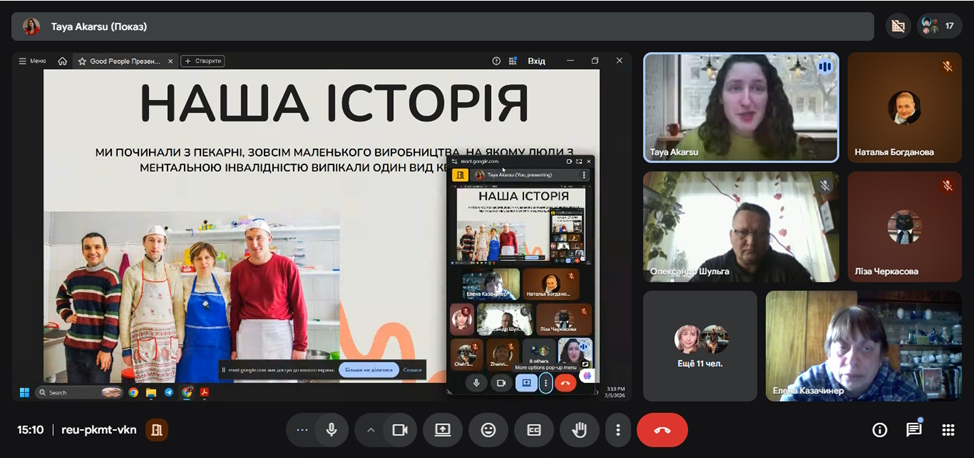Screen dimensions: 974x458
Task: Open the Activities grid panel
Action: (x=947, y=430)
